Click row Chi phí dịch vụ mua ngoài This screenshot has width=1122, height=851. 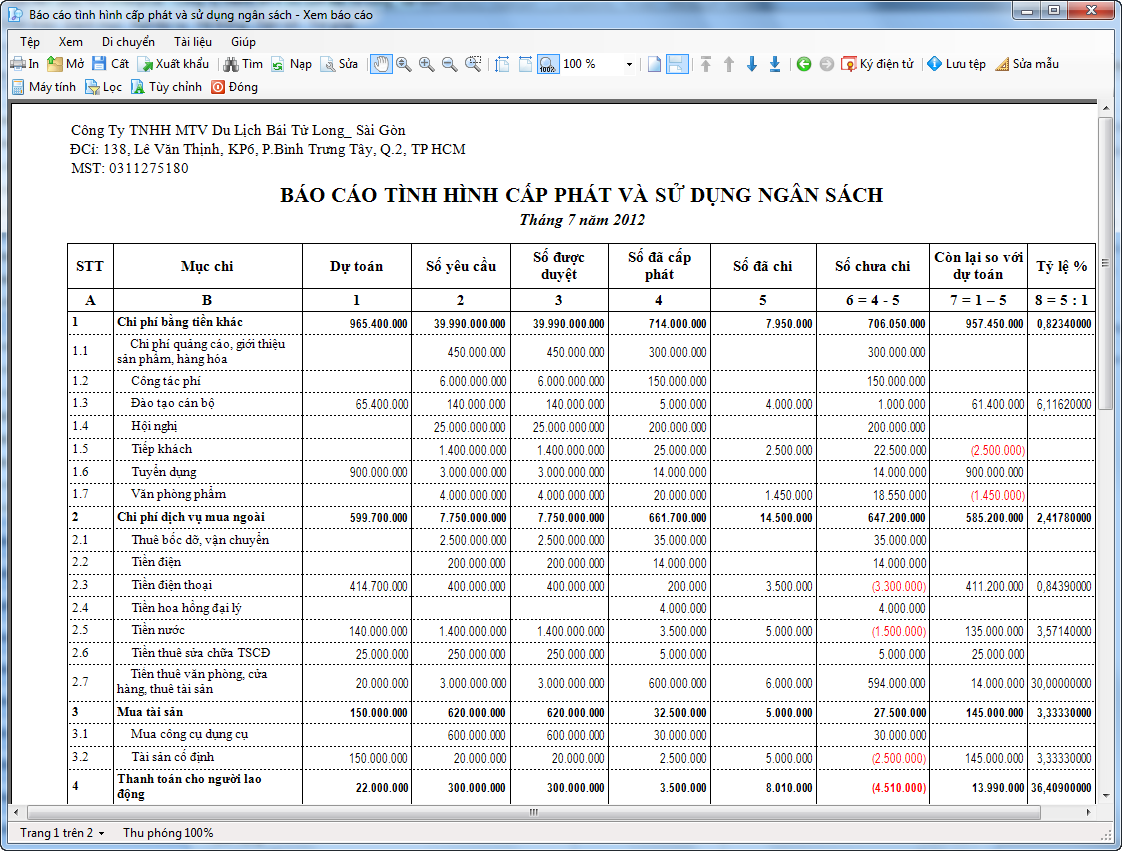pos(581,517)
